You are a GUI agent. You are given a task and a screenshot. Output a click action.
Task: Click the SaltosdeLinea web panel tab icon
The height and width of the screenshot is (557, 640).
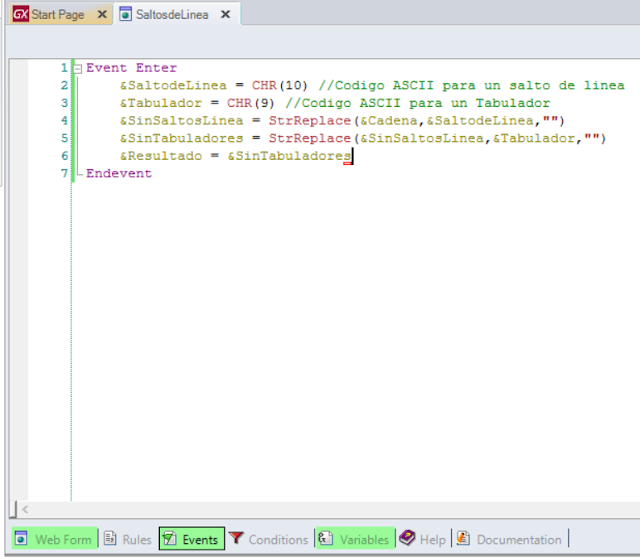(125, 14)
